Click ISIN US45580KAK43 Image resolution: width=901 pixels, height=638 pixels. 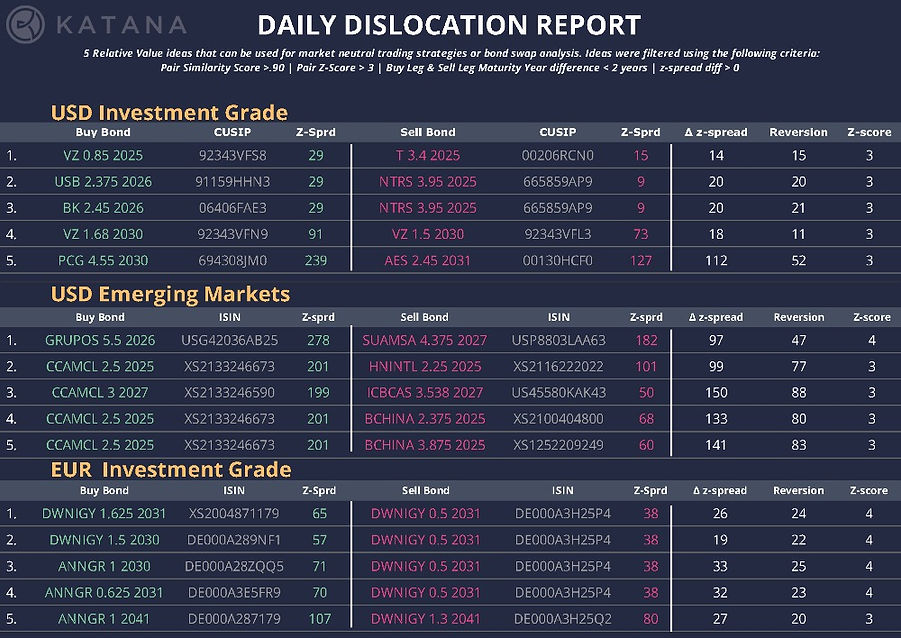[x=559, y=393]
